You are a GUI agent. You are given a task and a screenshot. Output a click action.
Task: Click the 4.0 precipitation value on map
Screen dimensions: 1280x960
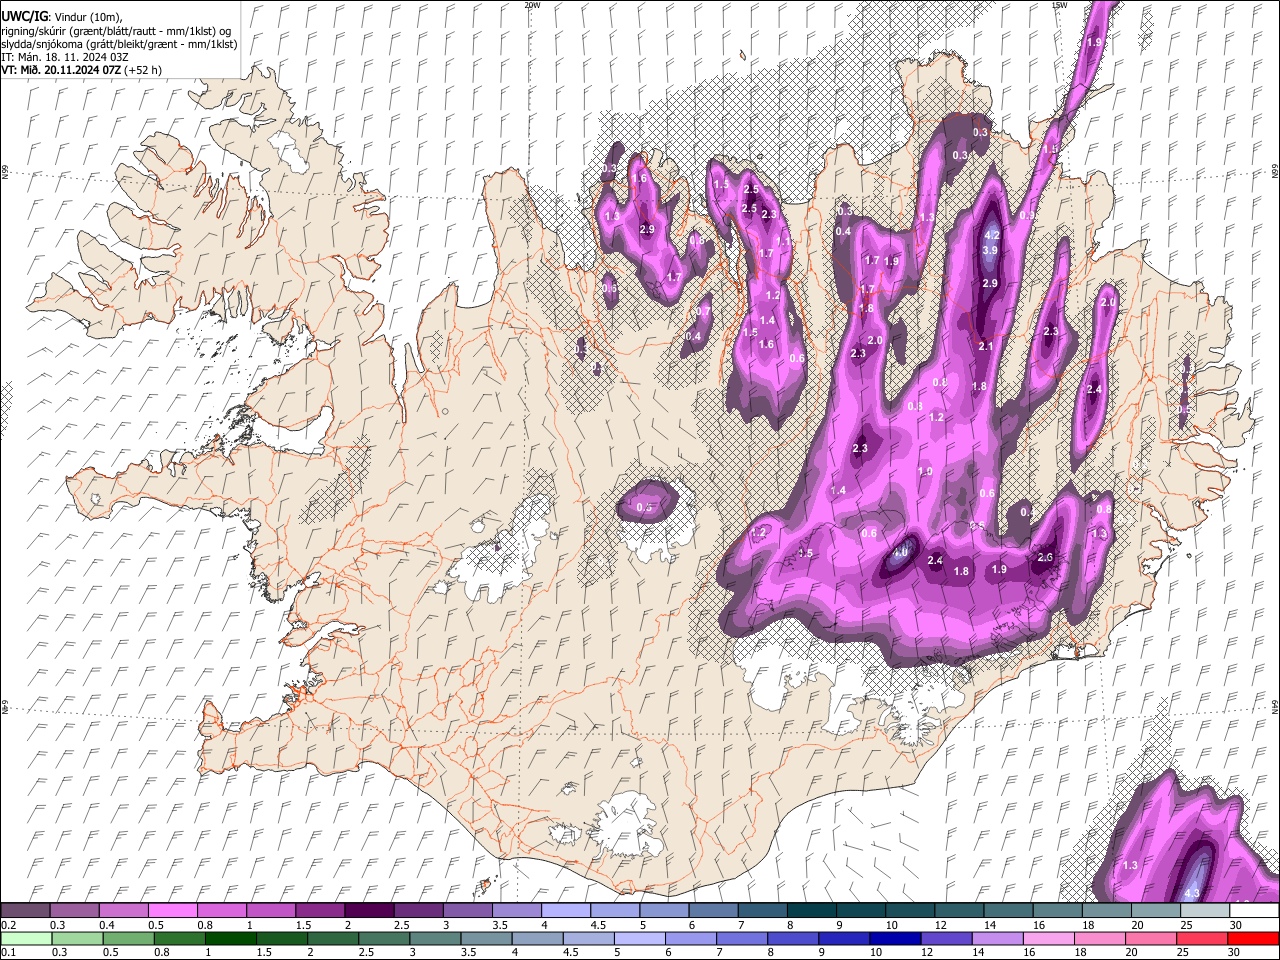click(900, 552)
